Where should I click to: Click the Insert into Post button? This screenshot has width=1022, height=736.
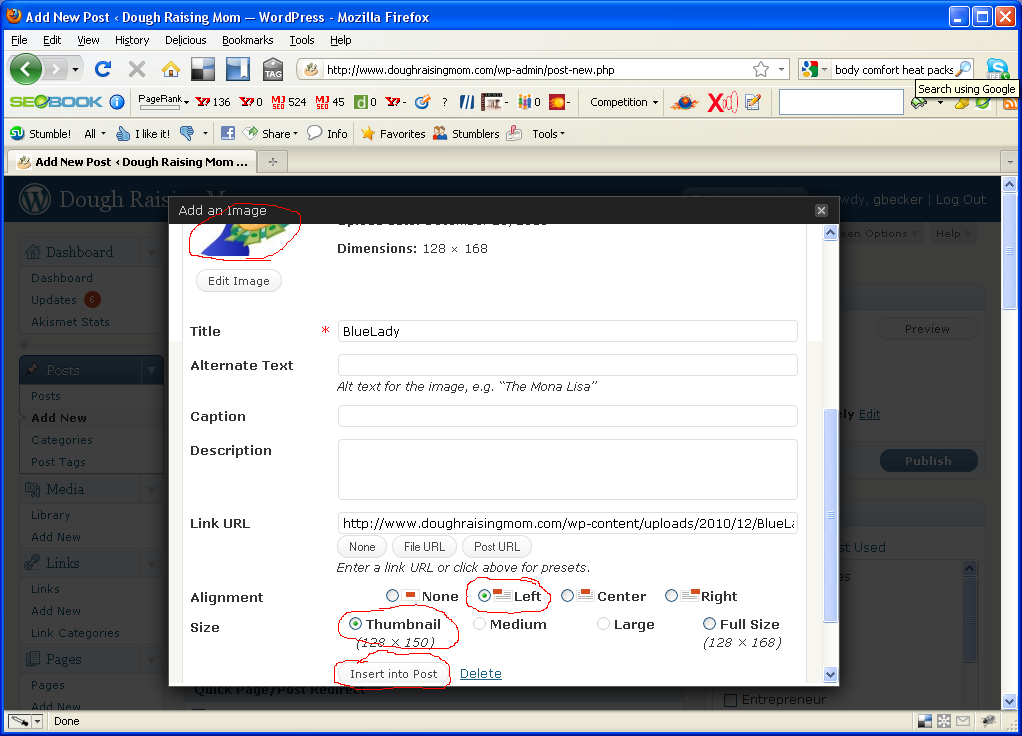coord(394,673)
